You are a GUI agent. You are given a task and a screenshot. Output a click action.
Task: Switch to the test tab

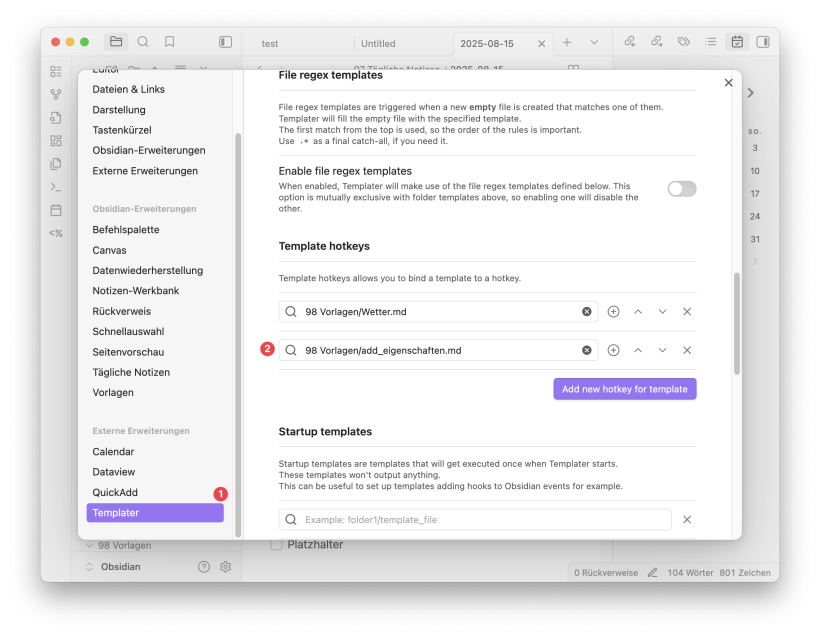pyautogui.click(x=270, y=44)
